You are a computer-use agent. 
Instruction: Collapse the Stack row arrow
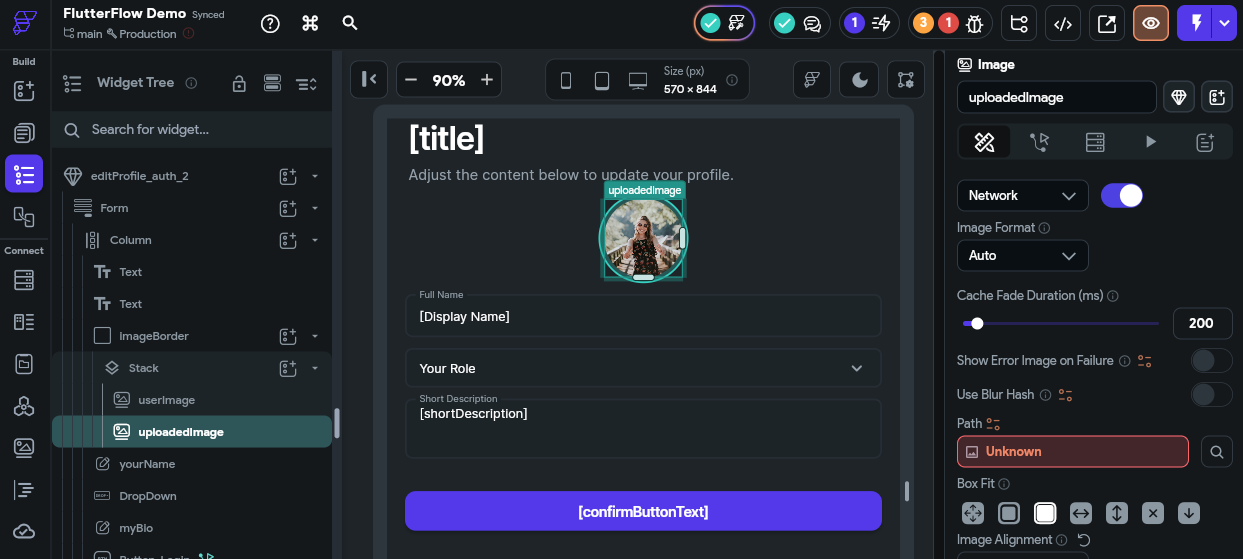click(x=315, y=368)
